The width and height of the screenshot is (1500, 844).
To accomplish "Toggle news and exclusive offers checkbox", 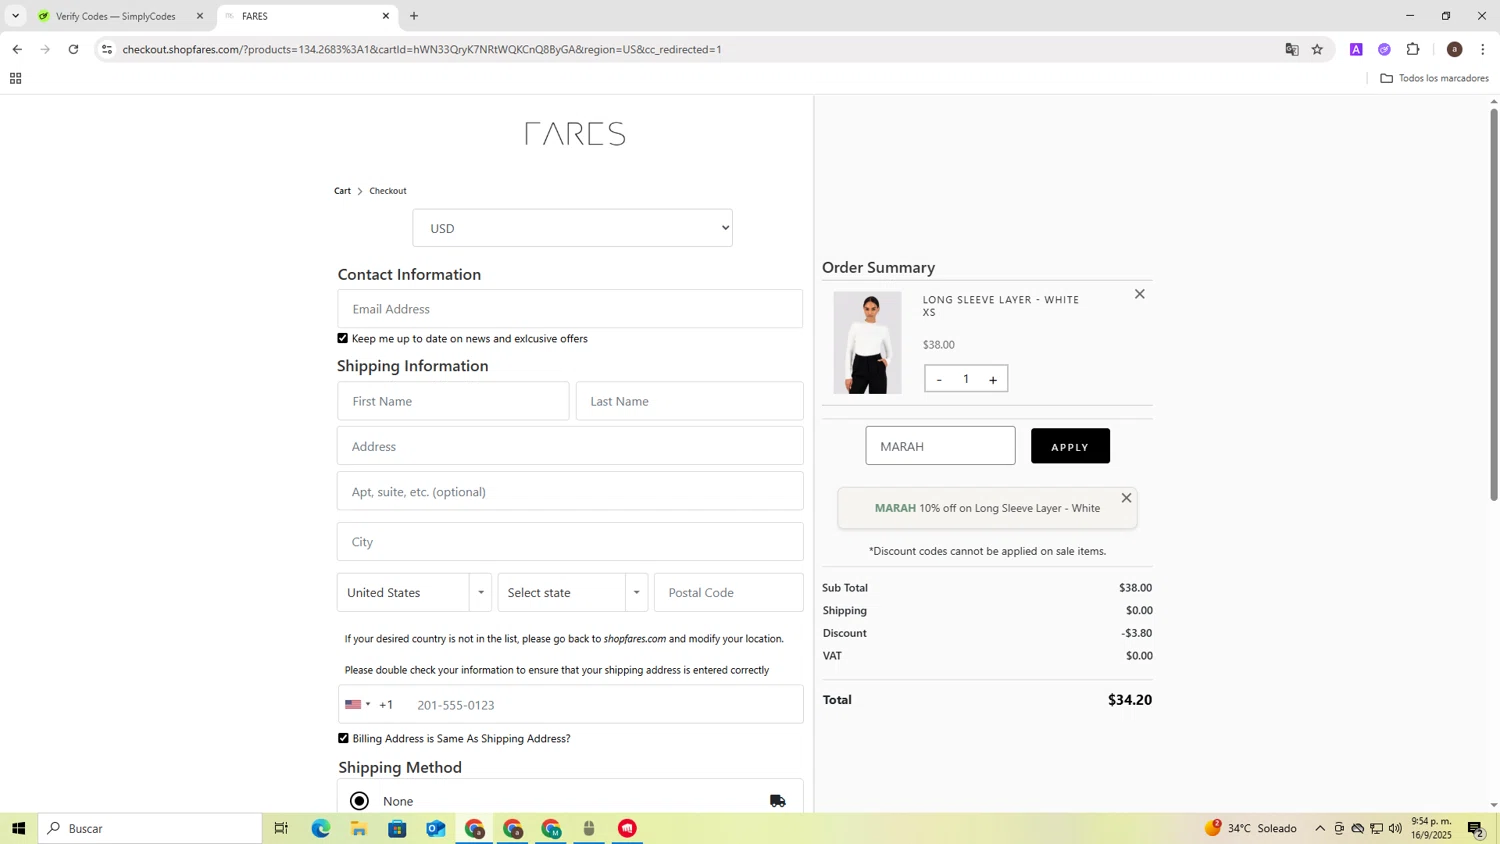I will point(343,338).
